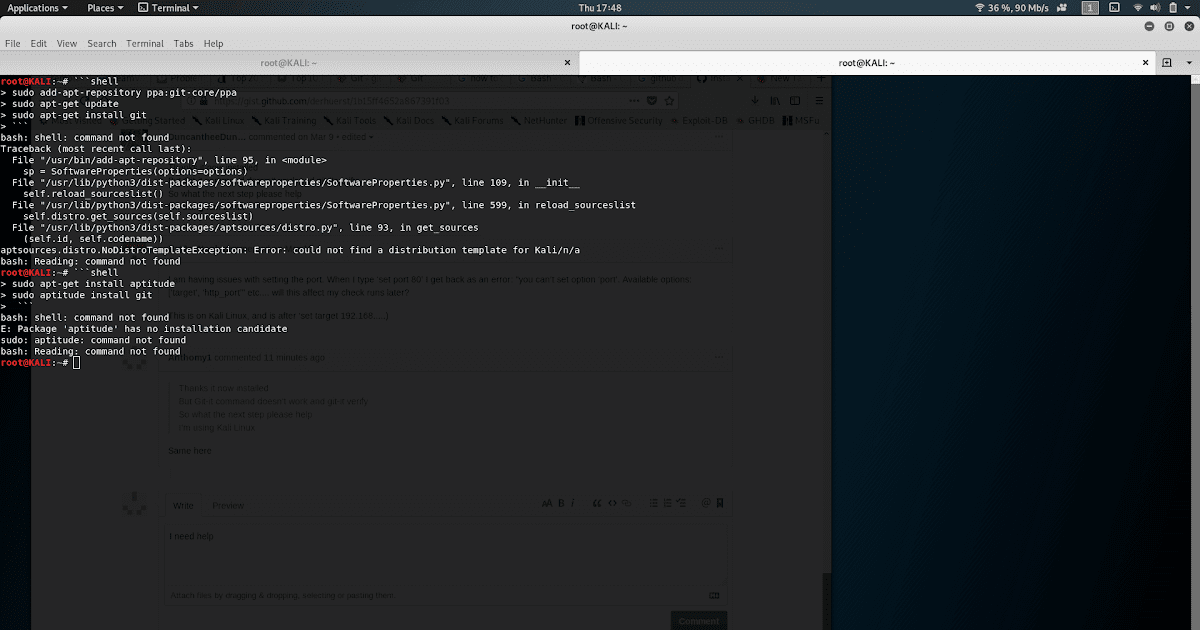Open the Search menu of the terminal

(101, 44)
